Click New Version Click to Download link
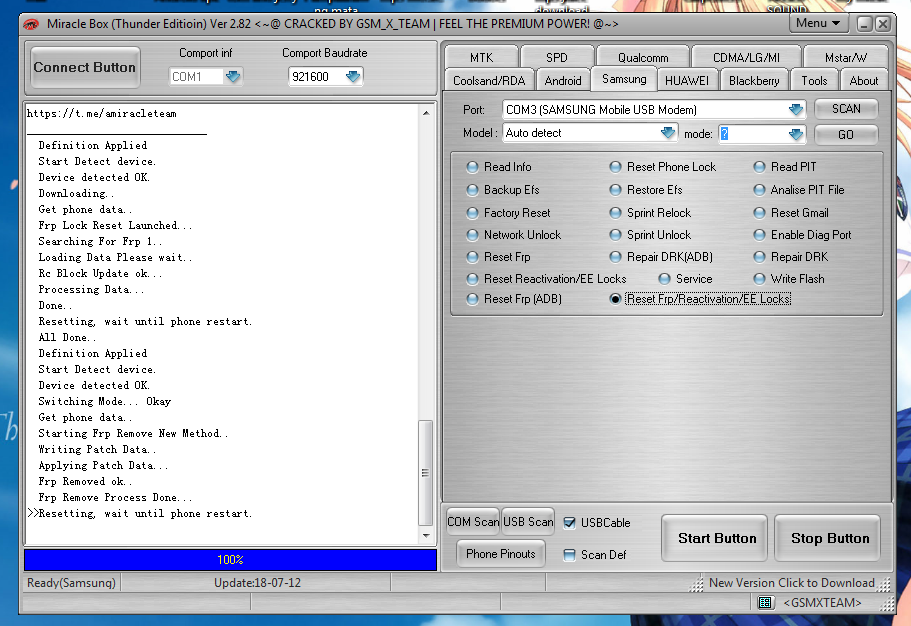The width and height of the screenshot is (911, 626). [791, 583]
